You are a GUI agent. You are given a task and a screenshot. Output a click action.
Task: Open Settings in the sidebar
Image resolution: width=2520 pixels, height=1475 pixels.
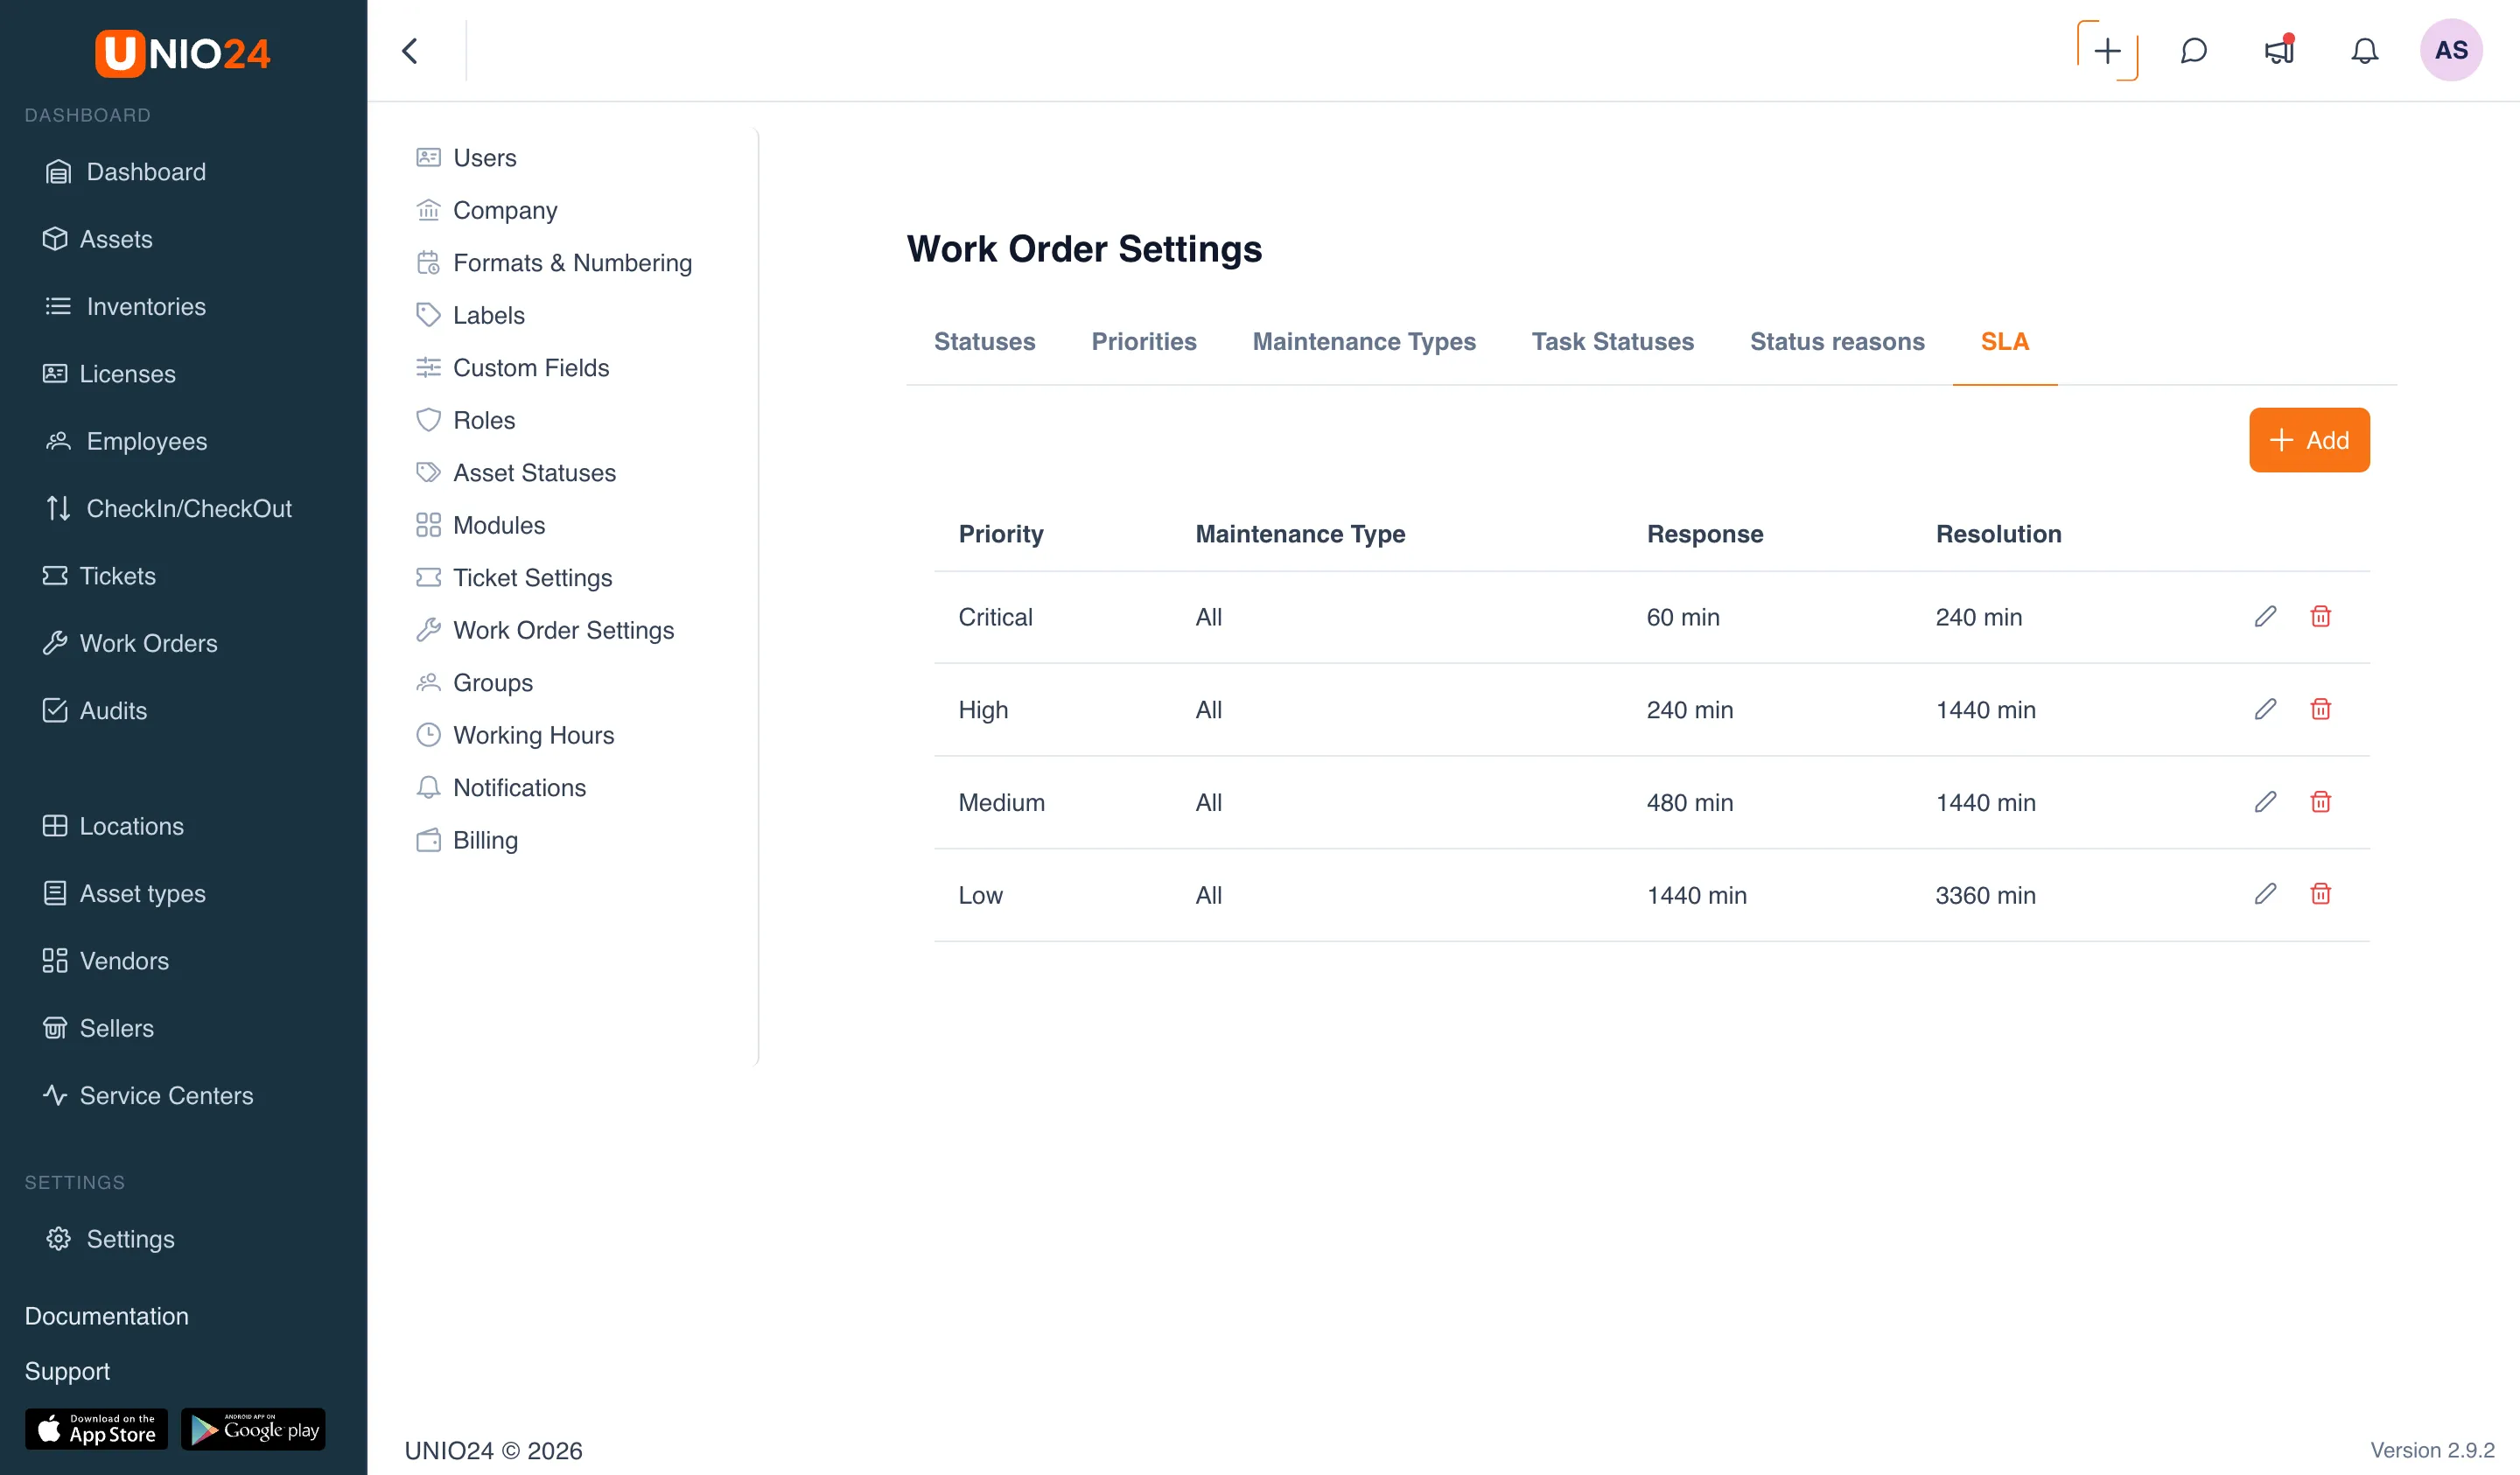coord(110,1239)
